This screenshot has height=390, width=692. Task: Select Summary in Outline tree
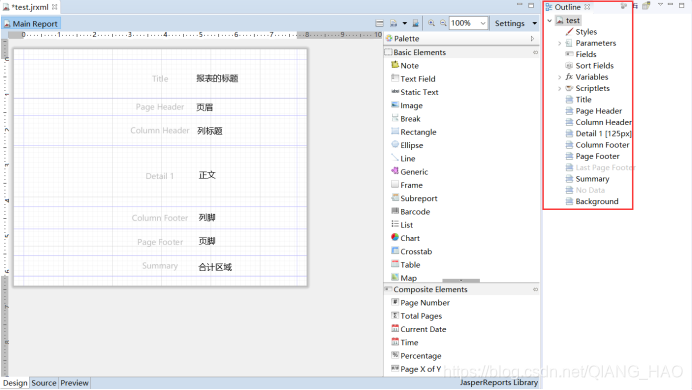point(587,179)
